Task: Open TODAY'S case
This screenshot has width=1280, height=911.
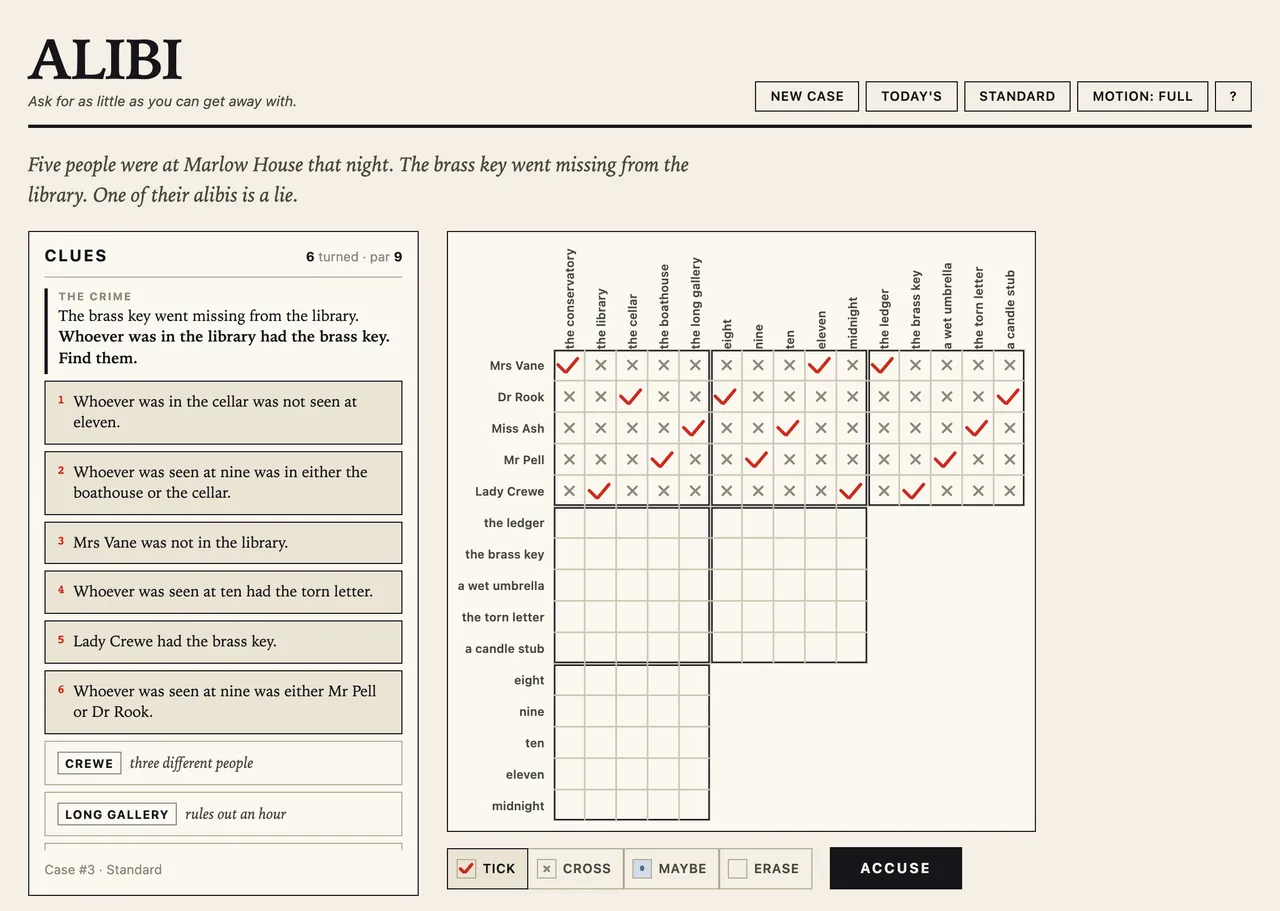Action: (x=911, y=96)
